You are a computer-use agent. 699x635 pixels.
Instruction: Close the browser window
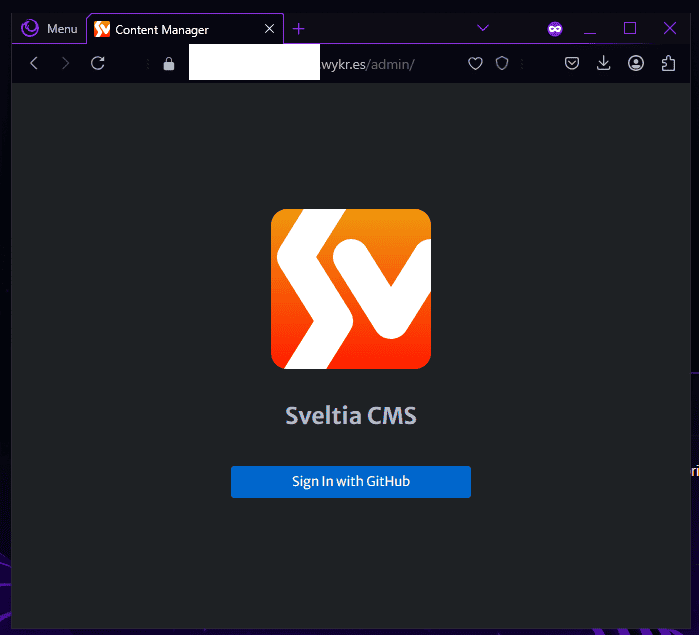(670, 29)
